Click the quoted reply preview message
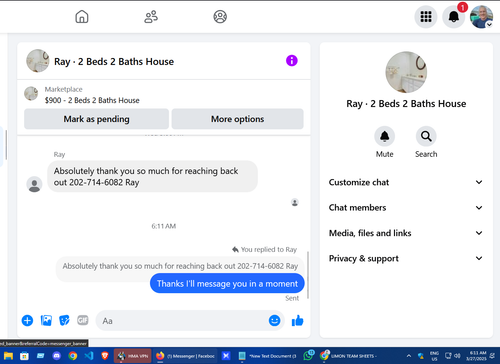The height and width of the screenshot is (364, 500). click(180, 266)
